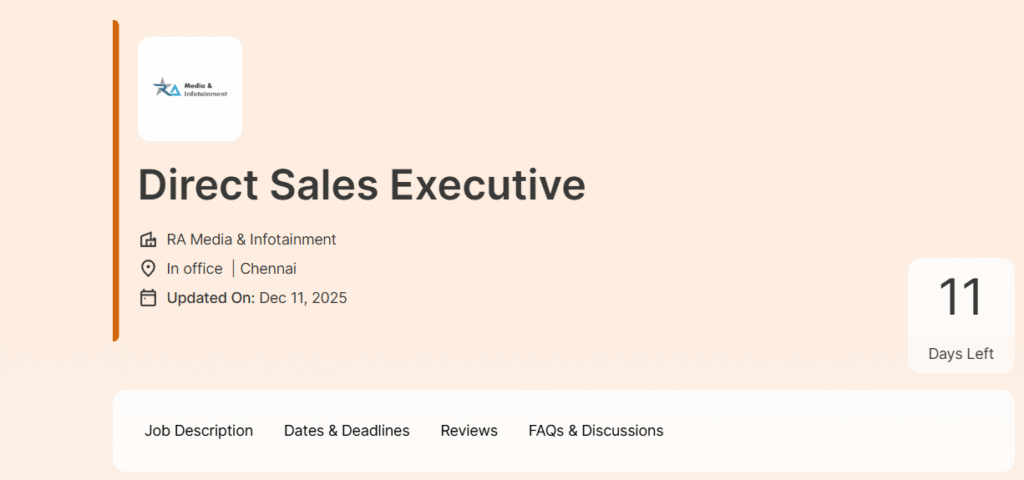Select the Reviews tab

click(x=469, y=431)
